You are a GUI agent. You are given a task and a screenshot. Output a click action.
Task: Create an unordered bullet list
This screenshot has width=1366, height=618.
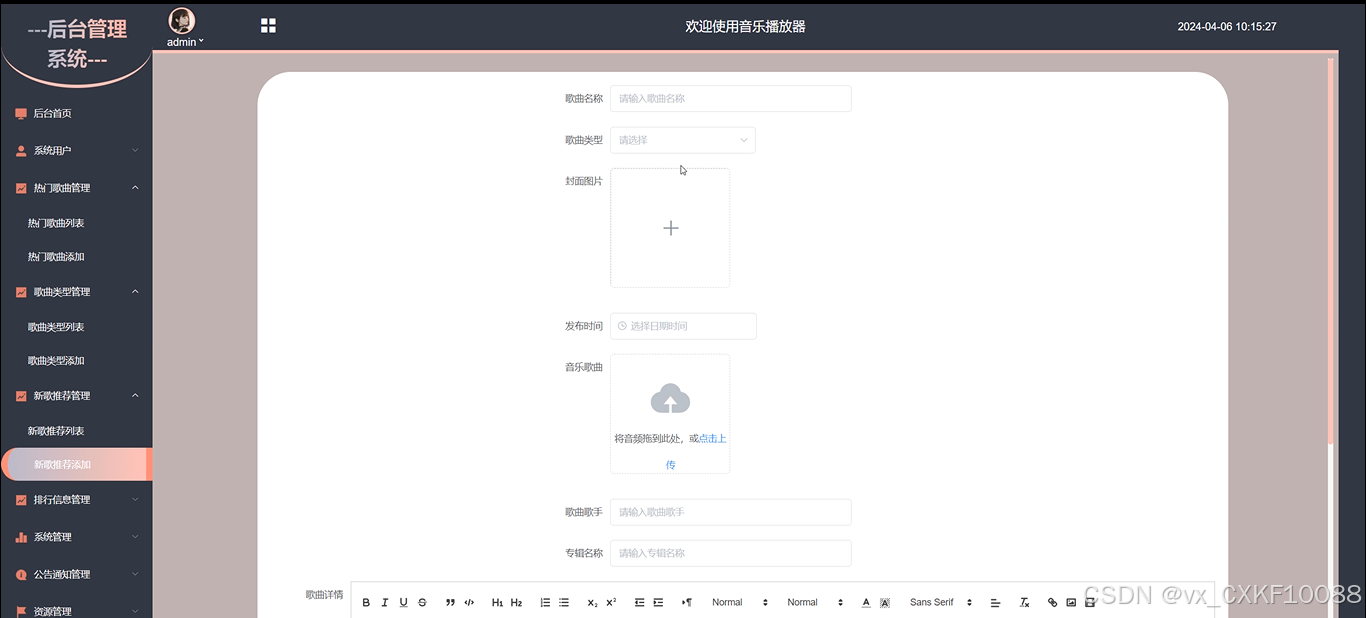[564, 602]
